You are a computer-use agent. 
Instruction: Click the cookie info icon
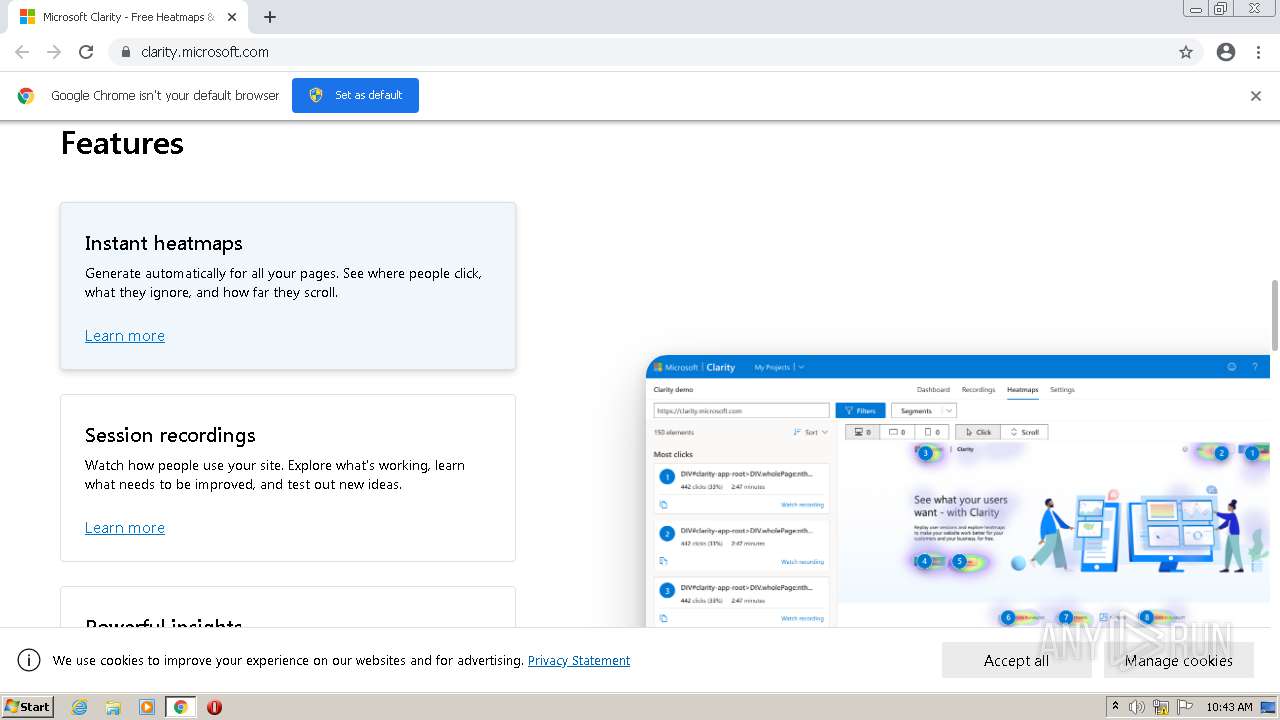tap(29, 660)
